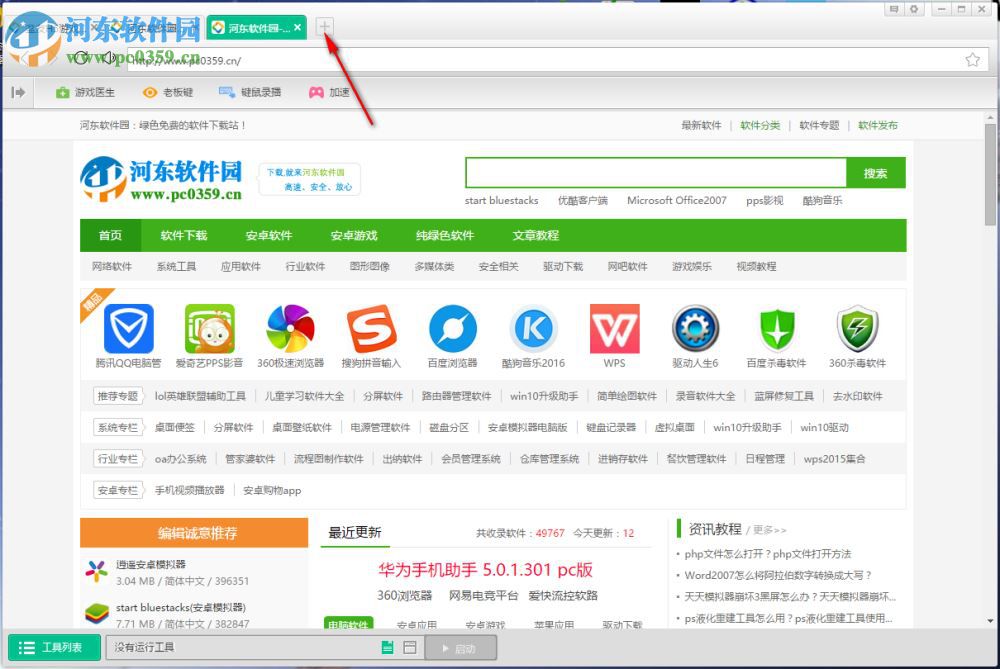
Task: Open the 软件下载 navigation menu
Action: pyautogui.click(x=184, y=235)
